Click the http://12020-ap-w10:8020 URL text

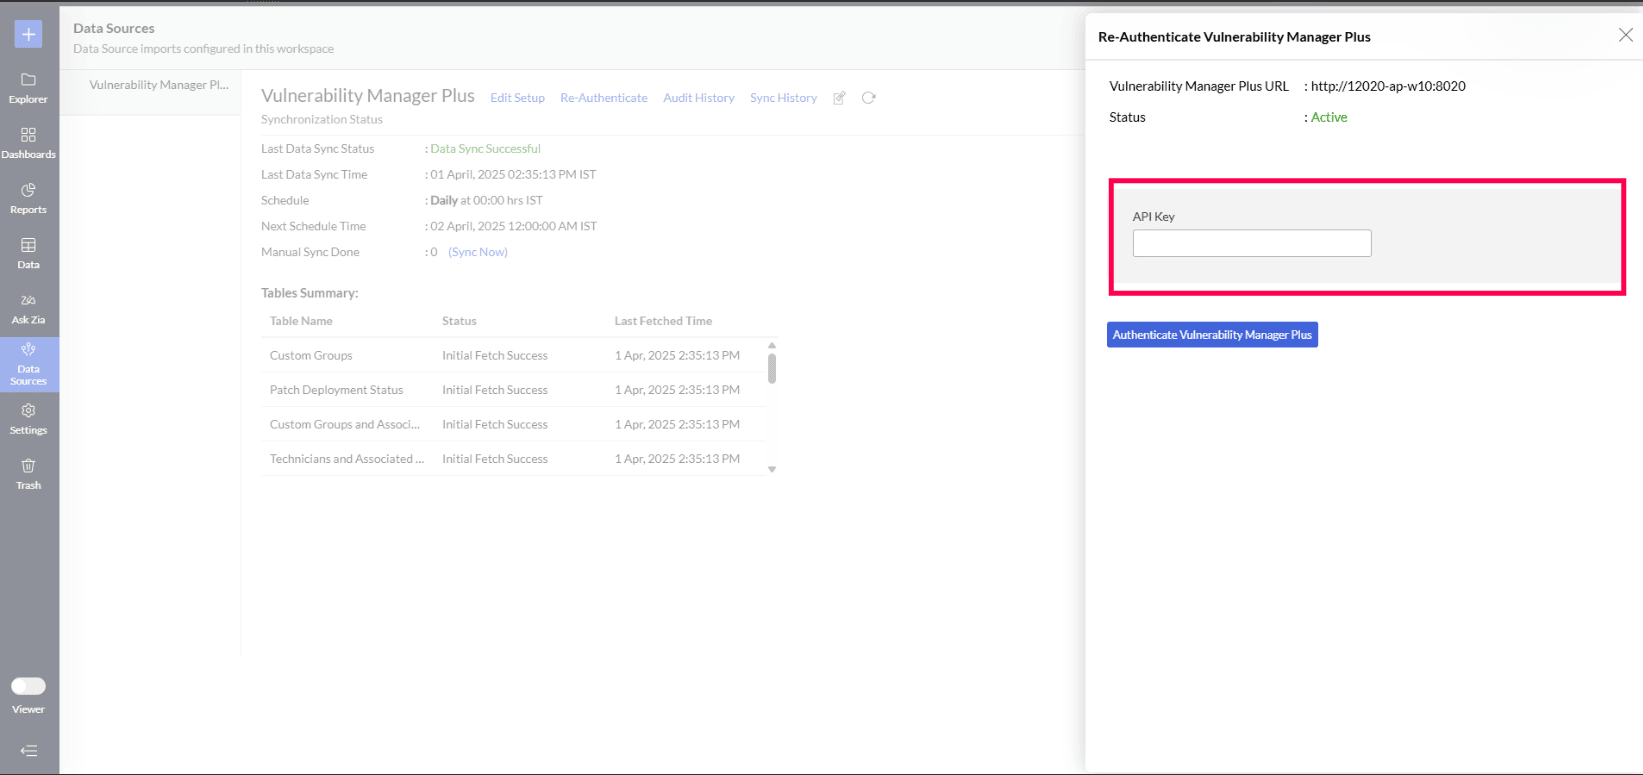pyautogui.click(x=1388, y=86)
